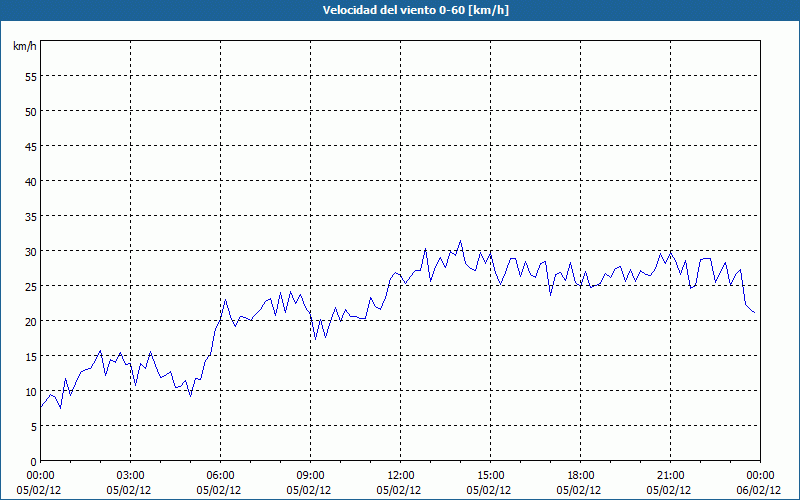Click the '05/02/12' date beneath '12:00'
This screenshot has width=800, height=500.
[399, 490]
